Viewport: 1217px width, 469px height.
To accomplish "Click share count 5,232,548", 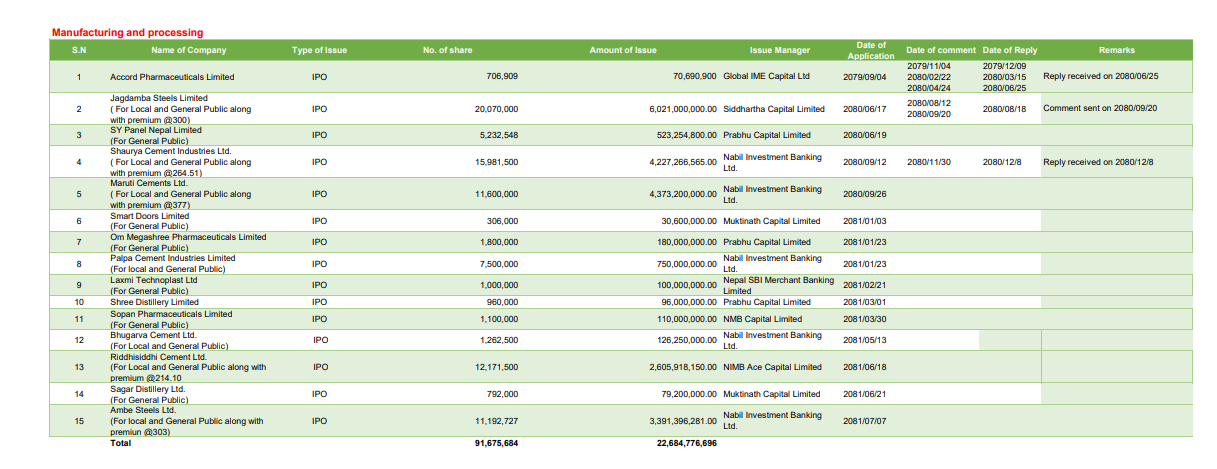I will [499, 135].
